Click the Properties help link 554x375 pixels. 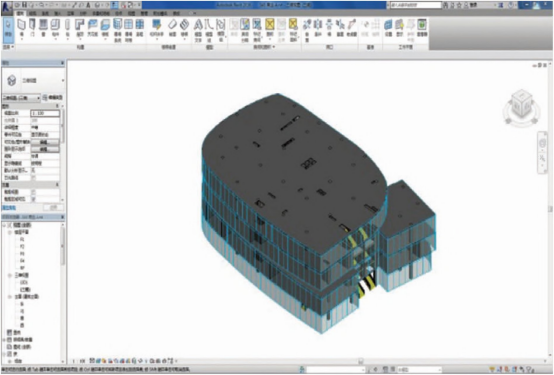(x=9, y=208)
